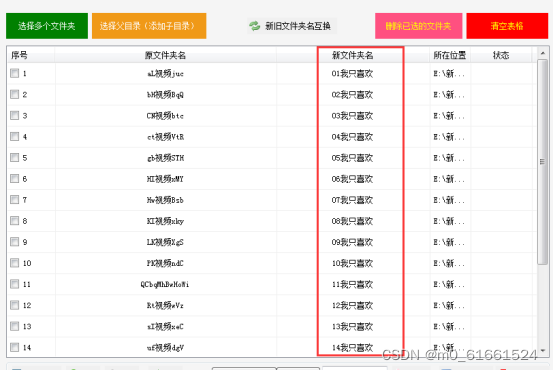This screenshot has height=371, width=553.
Task: Tick the checkbox for row 11
Action: click(14, 284)
